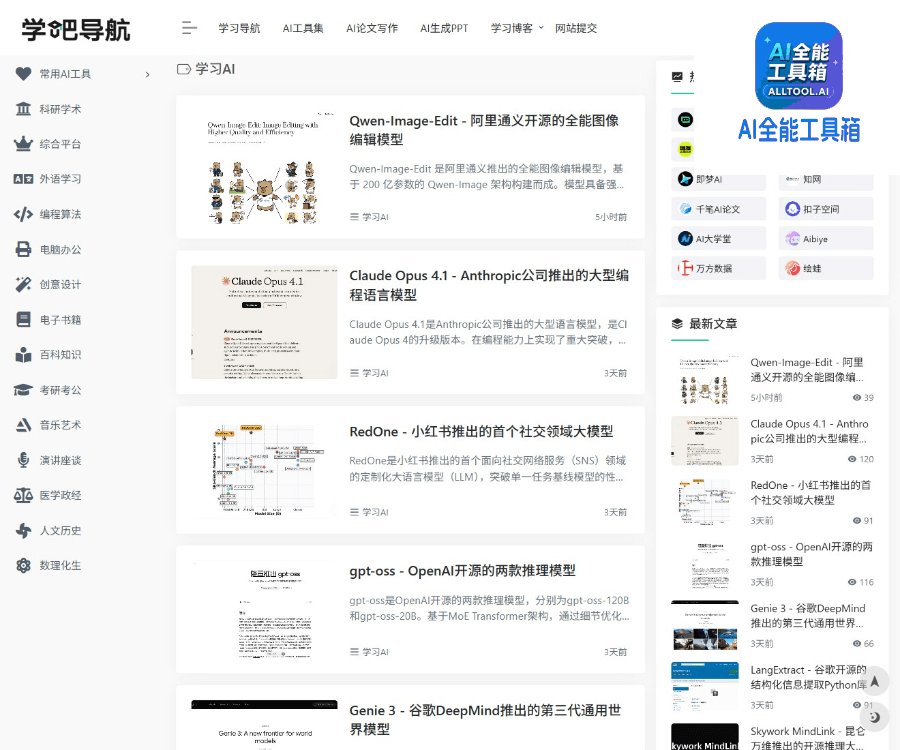Click the 即梦AI tool icon
Viewport: 900px width, 750px height.
coord(685,179)
